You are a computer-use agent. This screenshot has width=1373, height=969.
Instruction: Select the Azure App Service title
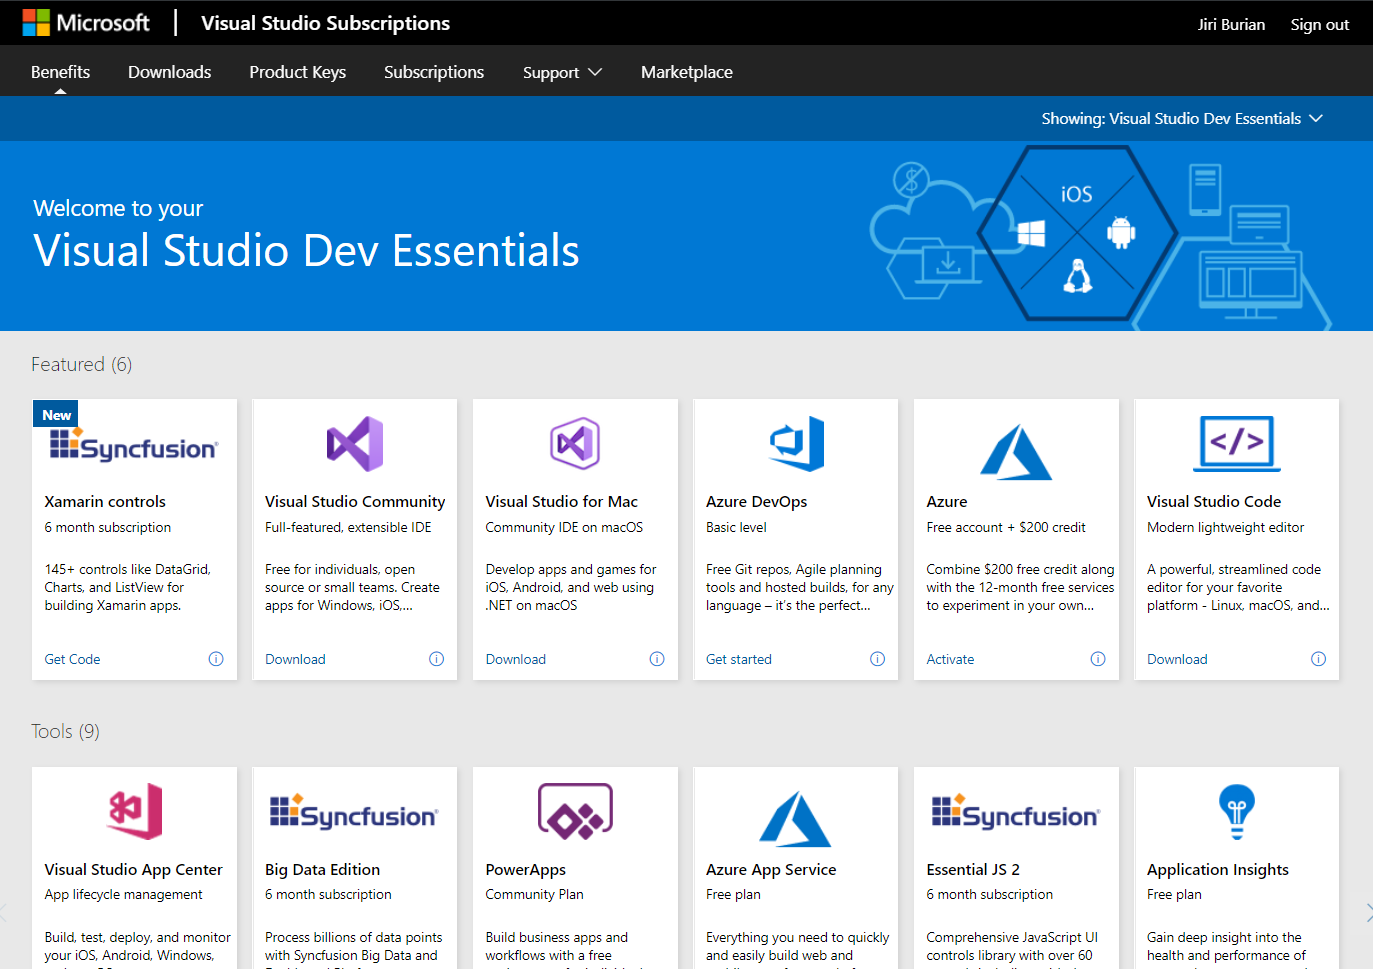(771, 870)
